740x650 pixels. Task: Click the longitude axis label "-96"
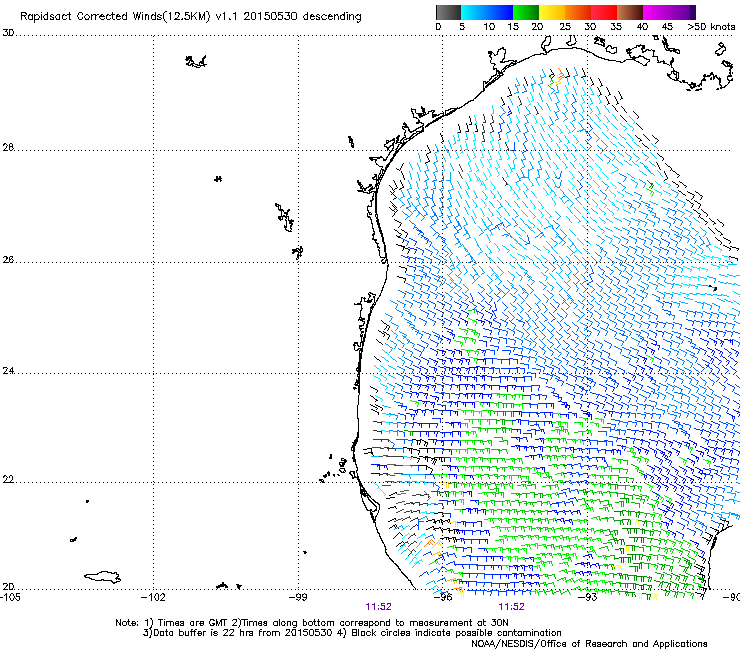coord(443,597)
